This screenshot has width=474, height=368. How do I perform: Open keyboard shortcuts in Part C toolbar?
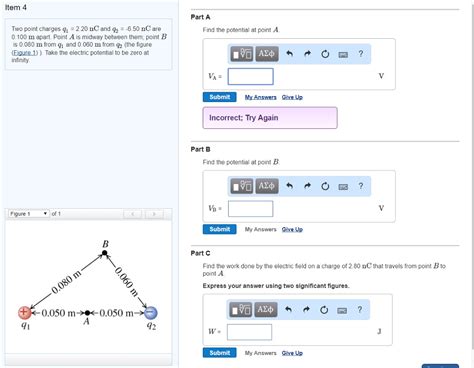coord(342,310)
